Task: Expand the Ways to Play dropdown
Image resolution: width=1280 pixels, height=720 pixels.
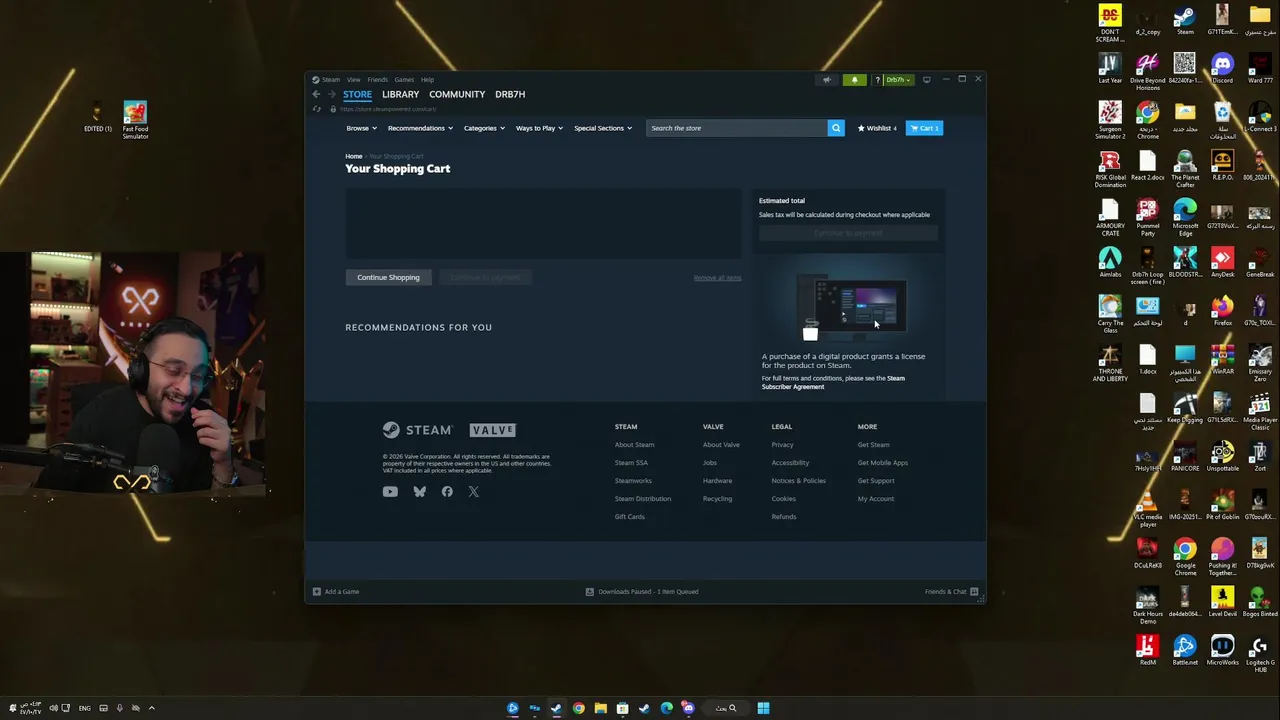Action: click(539, 128)
